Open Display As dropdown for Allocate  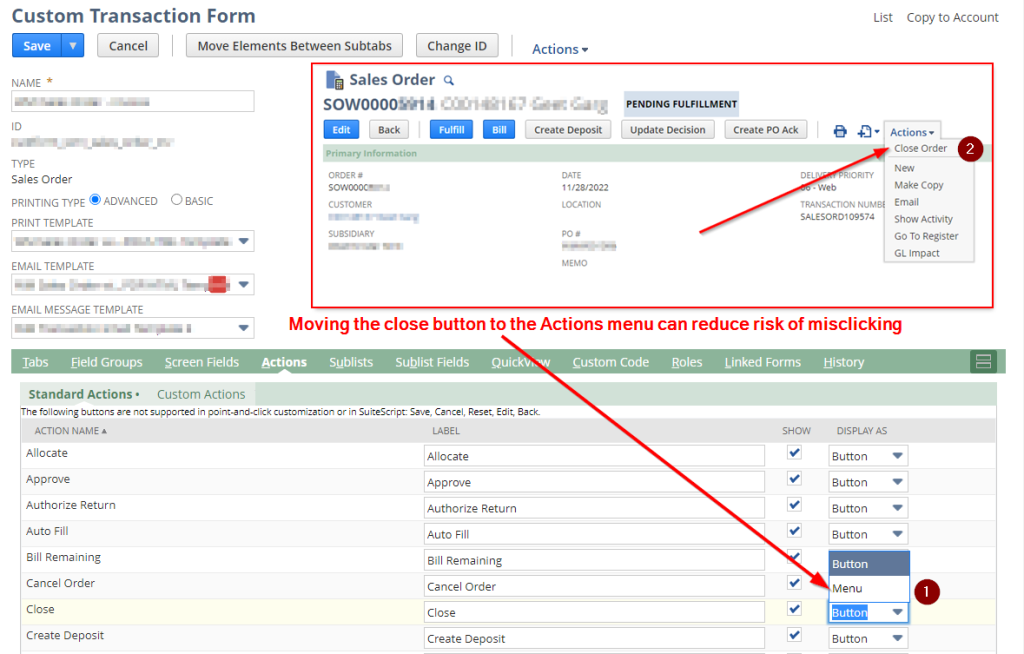pyautogui.click(x=869, y=456)
